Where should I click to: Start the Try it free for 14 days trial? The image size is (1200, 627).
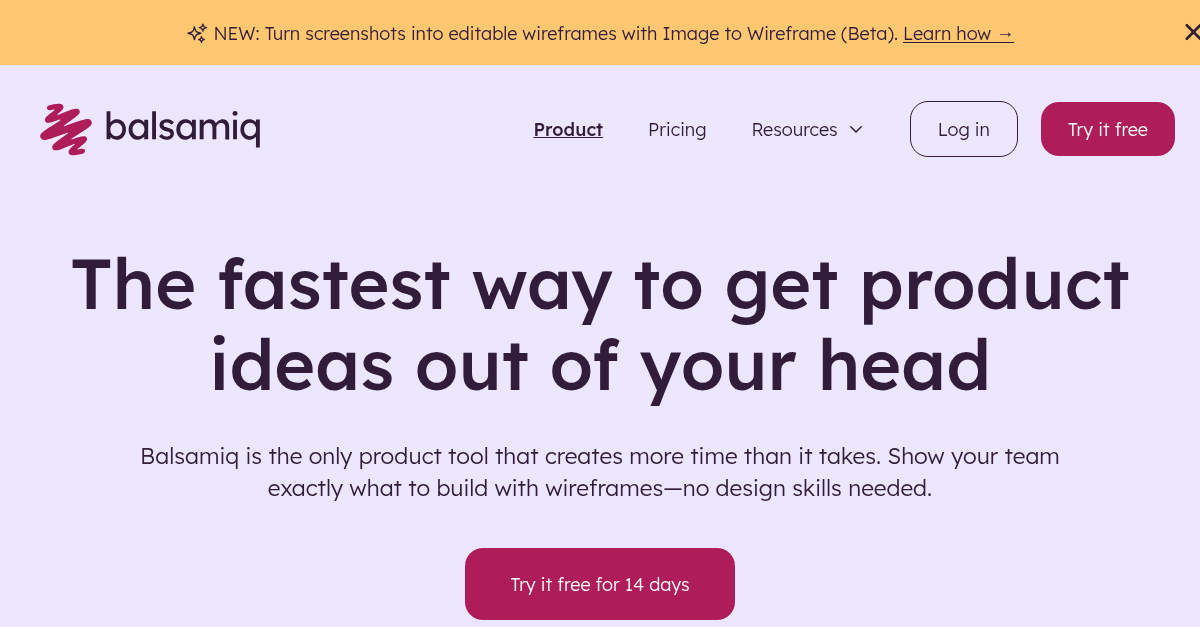point(600,584)
